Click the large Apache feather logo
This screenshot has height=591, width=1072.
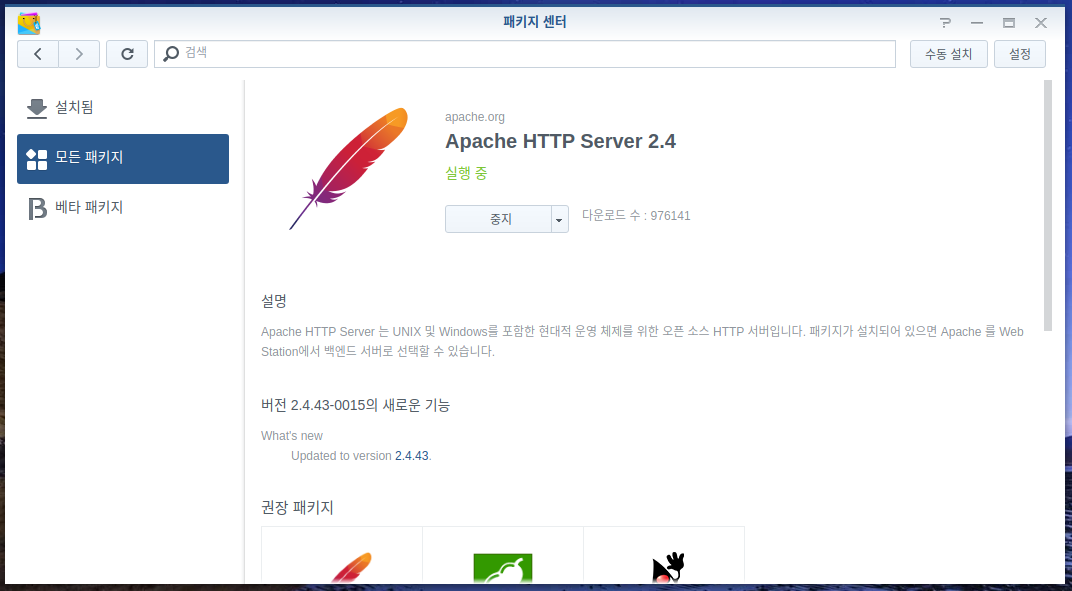pos(349,168)
